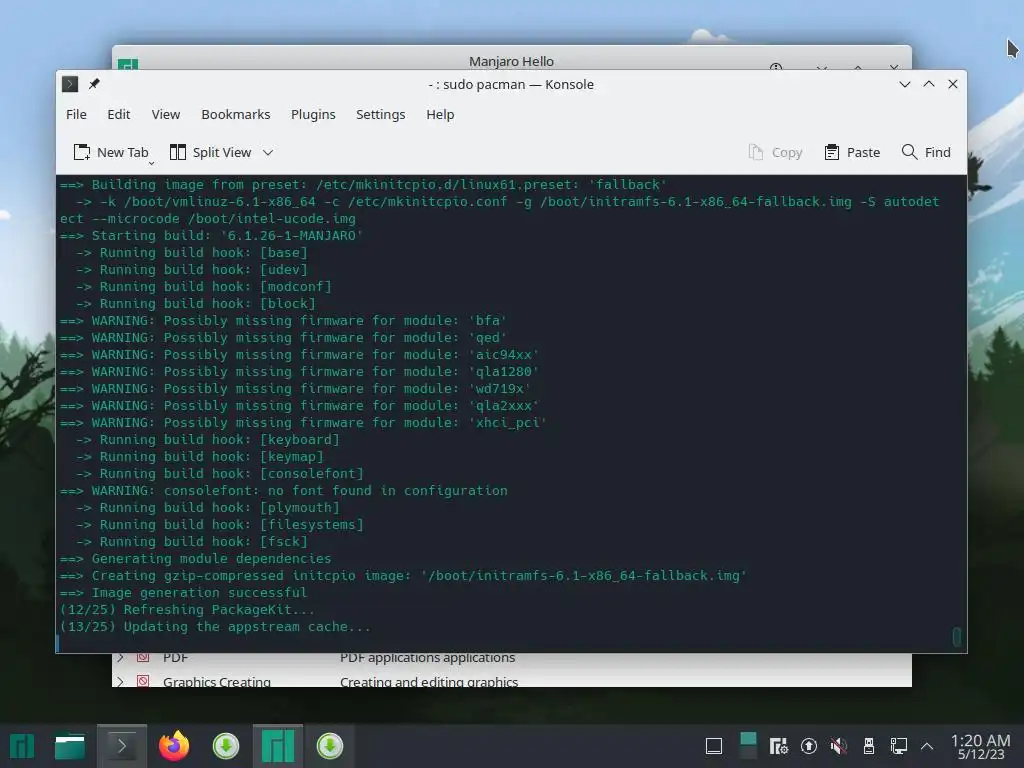Expand the PDF row in Manjaro Hello
Image resolution: width=1024 pixels, height=768 pixels.
pyautogui.click(x=120, y=658)
